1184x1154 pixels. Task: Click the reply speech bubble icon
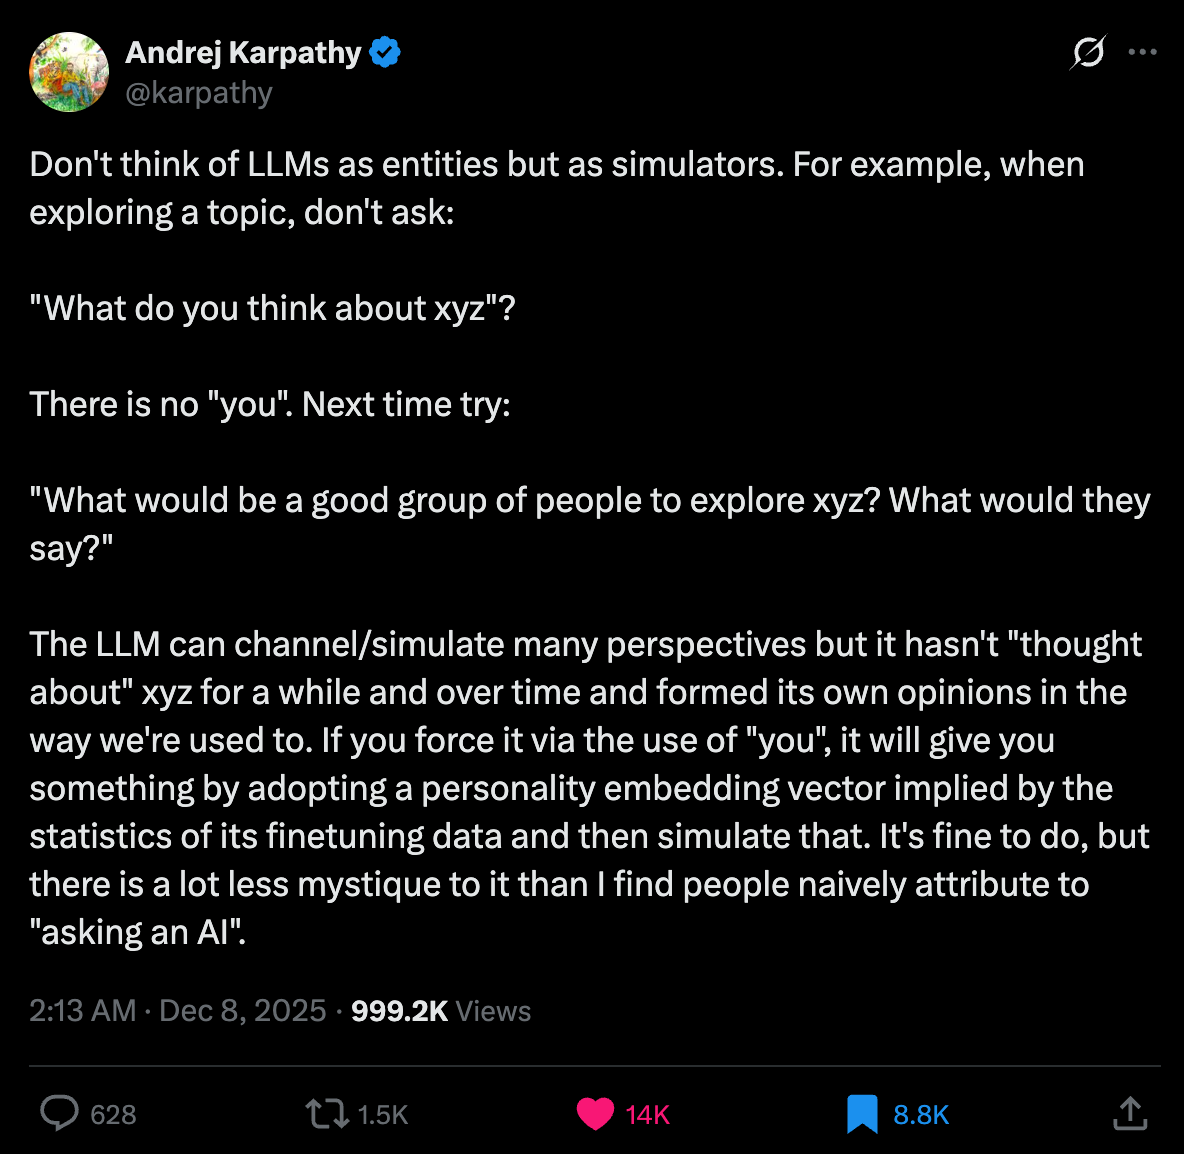(59, 1113)
